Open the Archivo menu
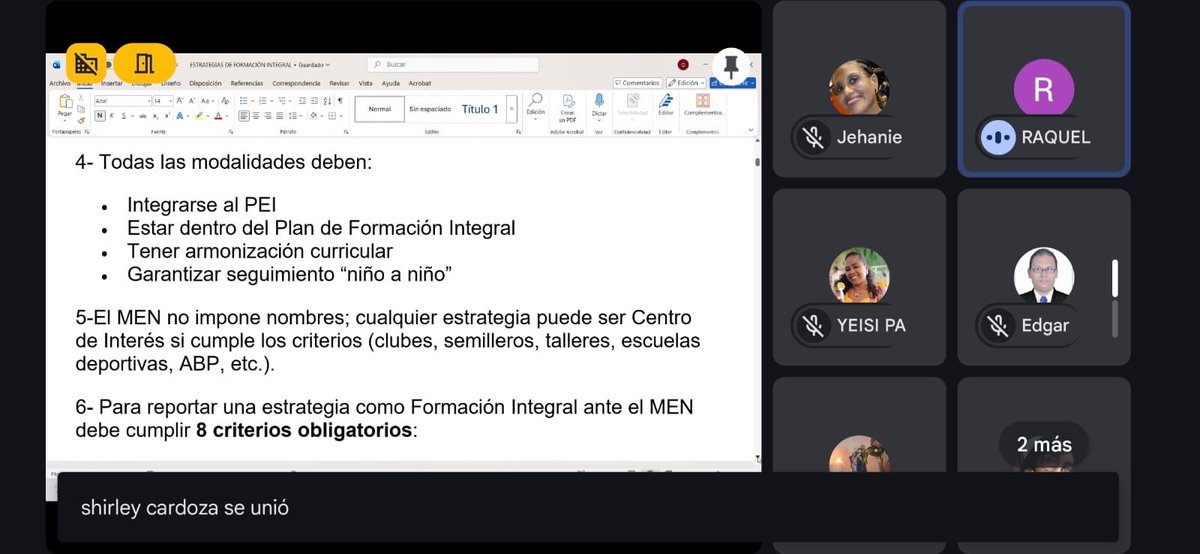This screenshot has width=1200, height=554. tap(59, 83)
